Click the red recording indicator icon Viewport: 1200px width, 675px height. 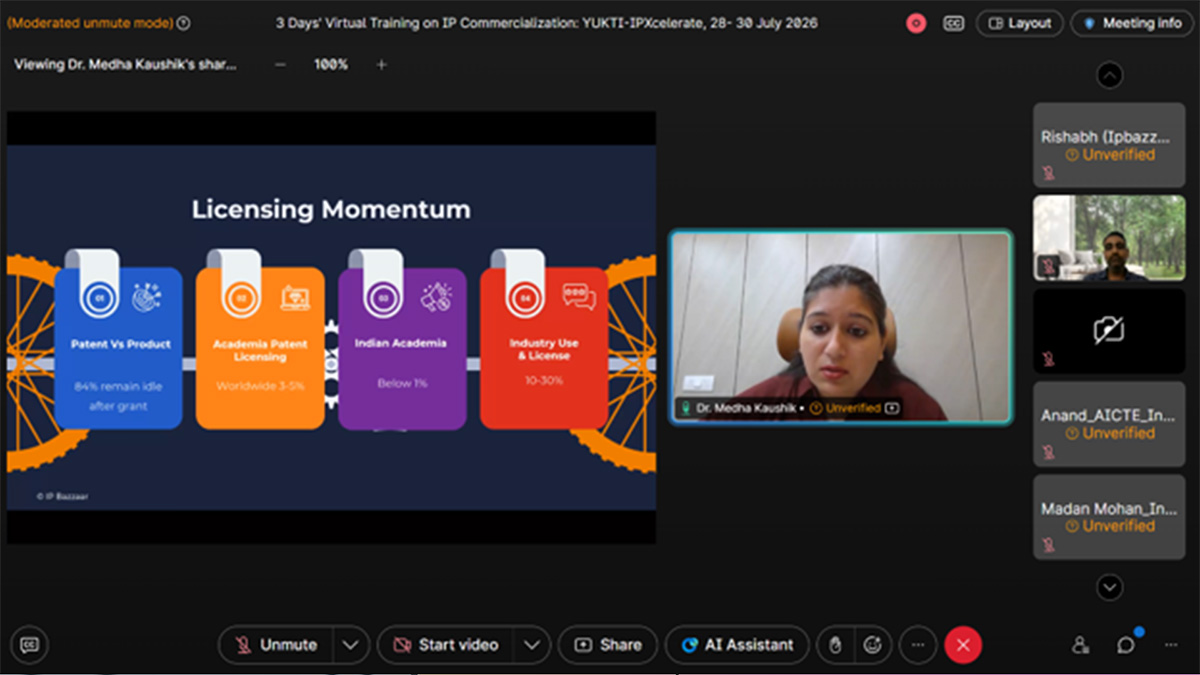[x=916, y=23]
